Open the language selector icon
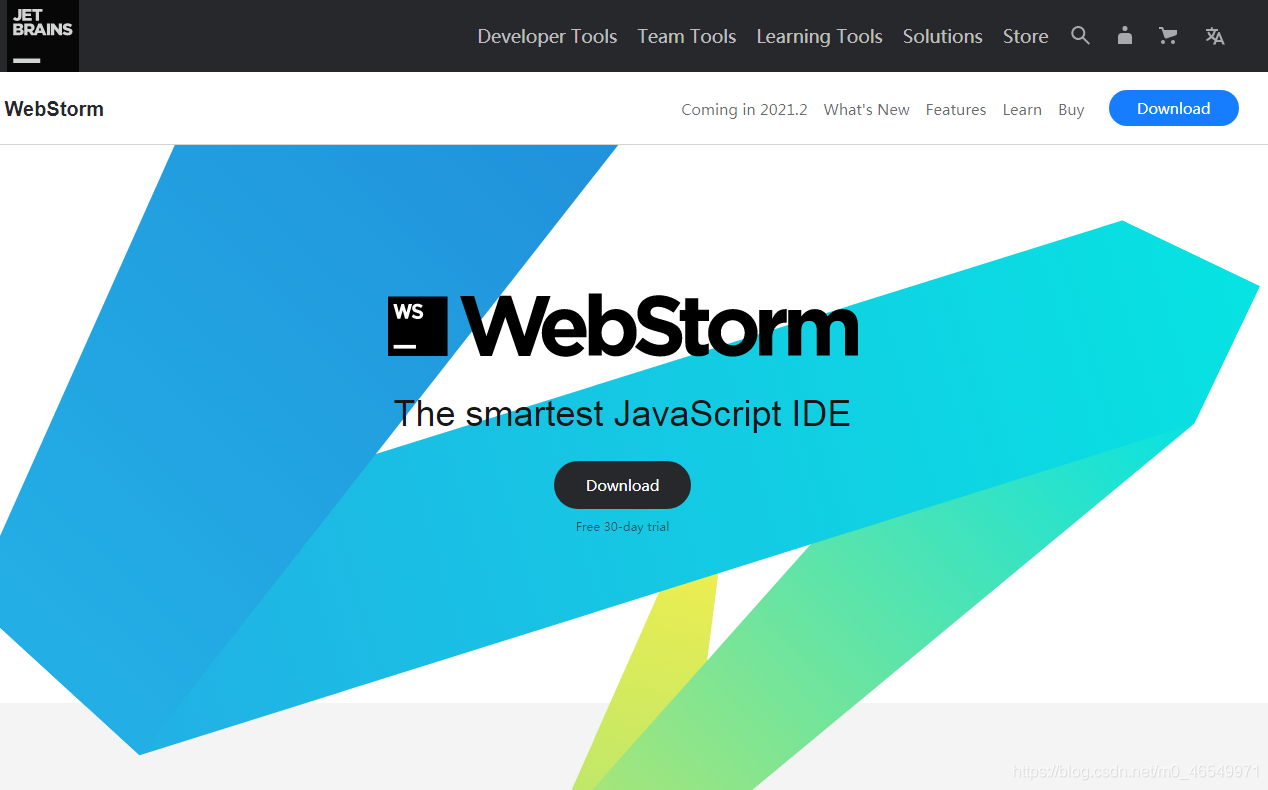This screenshot has width=1268, height=790. [1214, 36]
